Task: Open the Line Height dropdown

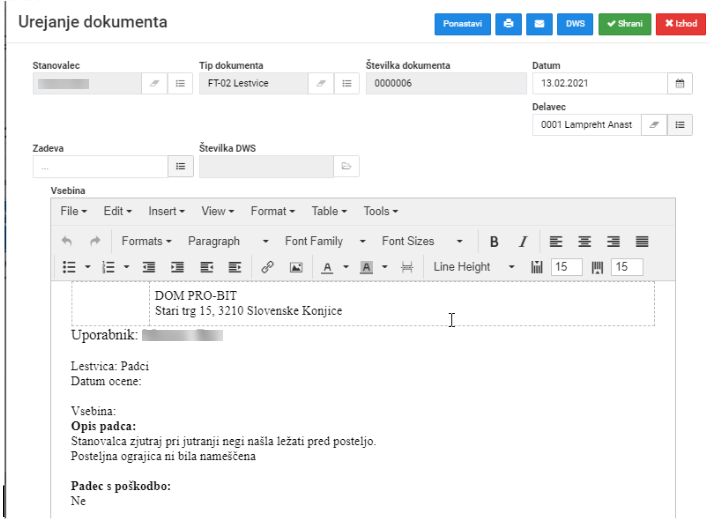Action: coord(474,267)
